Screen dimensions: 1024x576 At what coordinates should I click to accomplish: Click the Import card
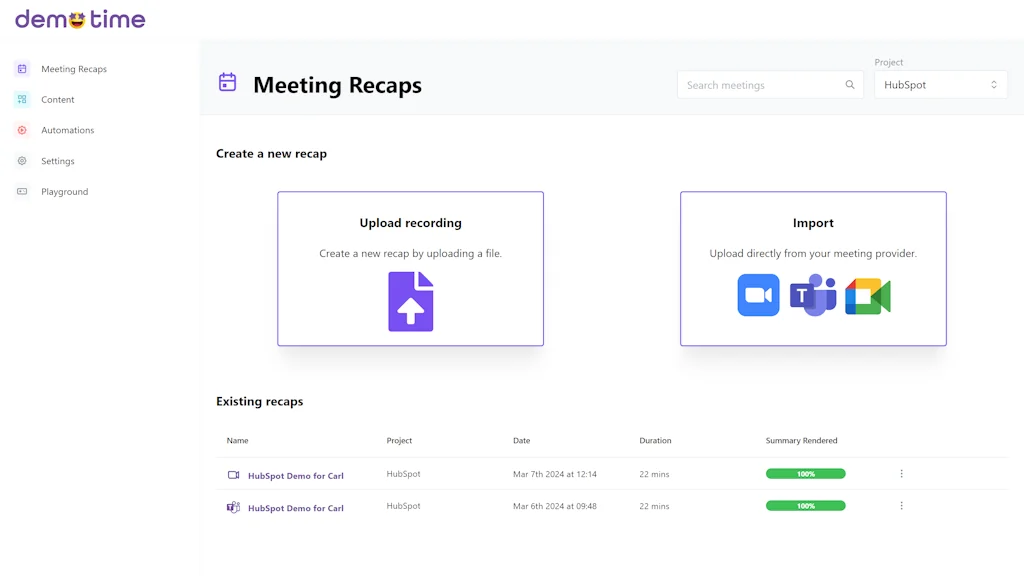tap(813, 268)
